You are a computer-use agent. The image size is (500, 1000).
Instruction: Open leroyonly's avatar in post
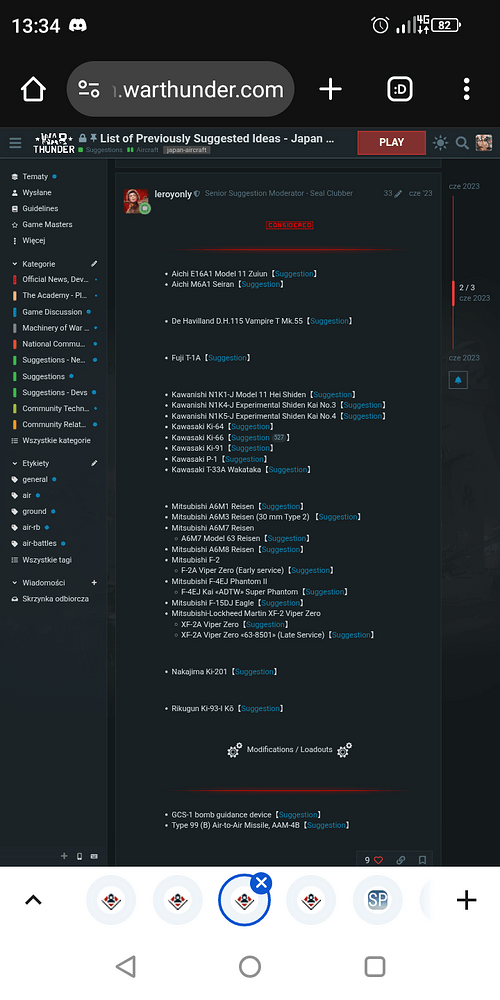pos(136,201)
